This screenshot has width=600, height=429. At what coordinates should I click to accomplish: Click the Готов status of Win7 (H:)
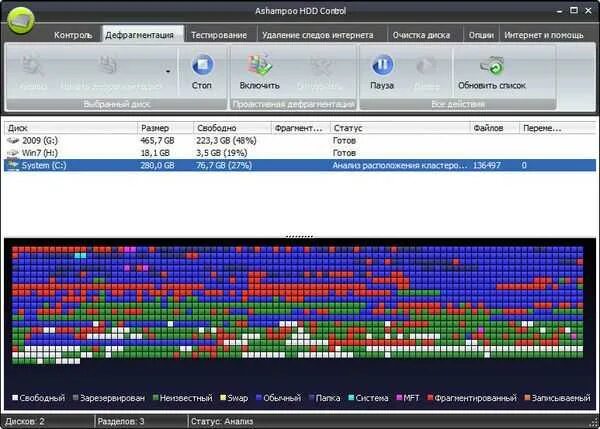(344, 153)
